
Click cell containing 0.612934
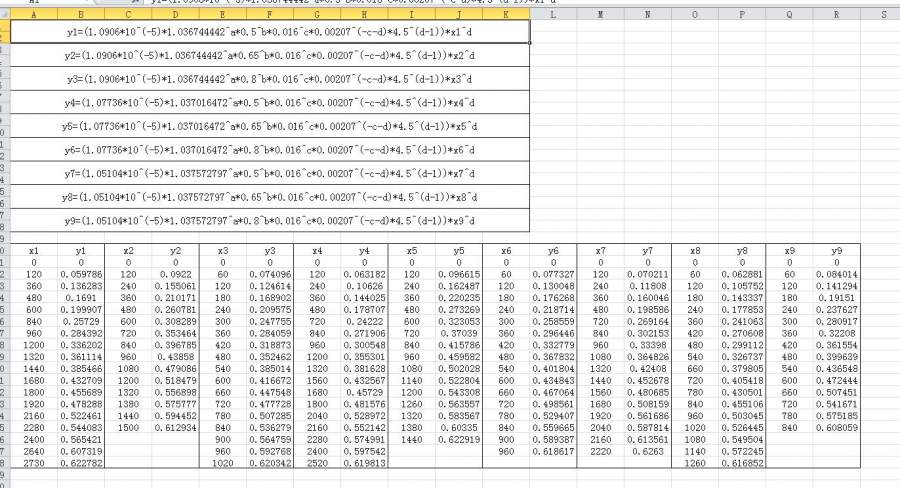[175, 428]
